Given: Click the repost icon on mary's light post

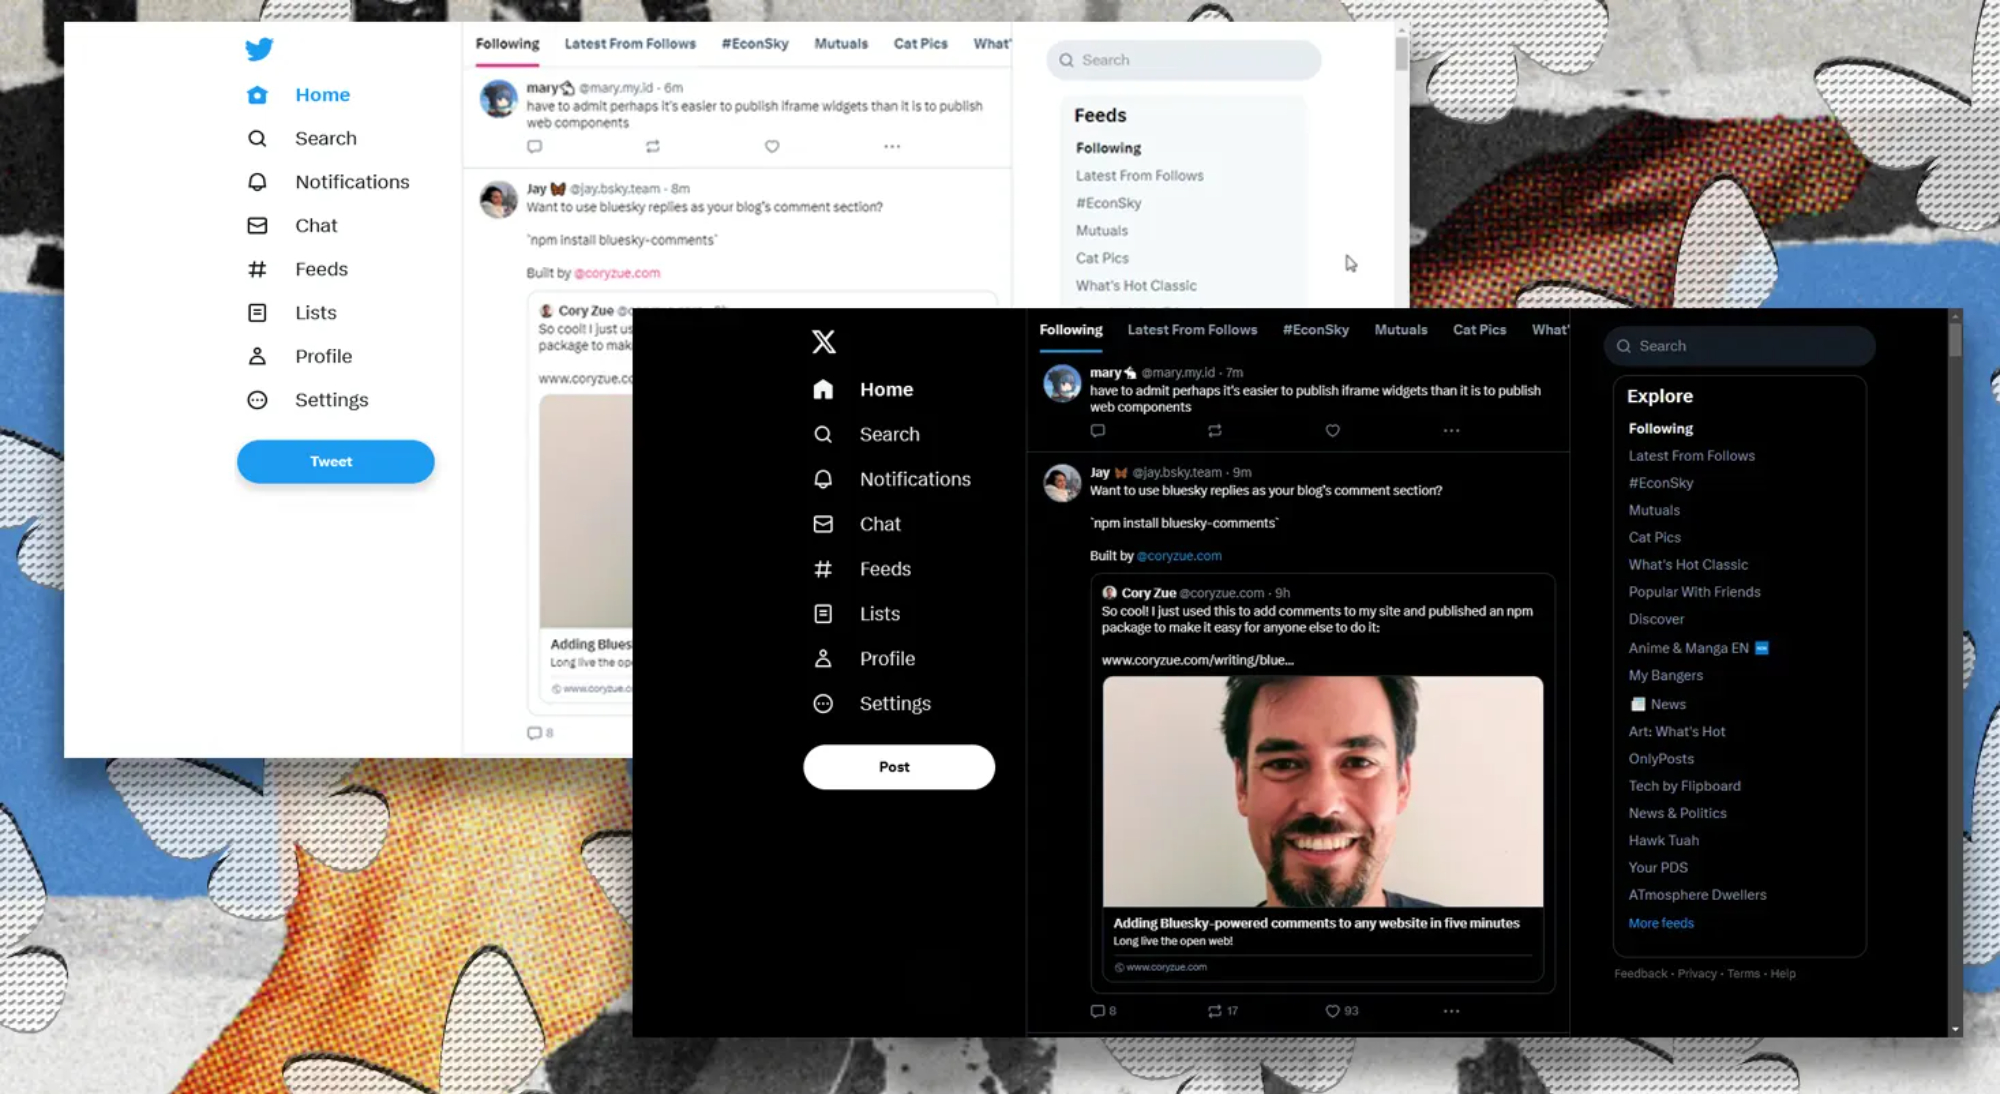Looking at the screenshot, I should pos(653,147).
